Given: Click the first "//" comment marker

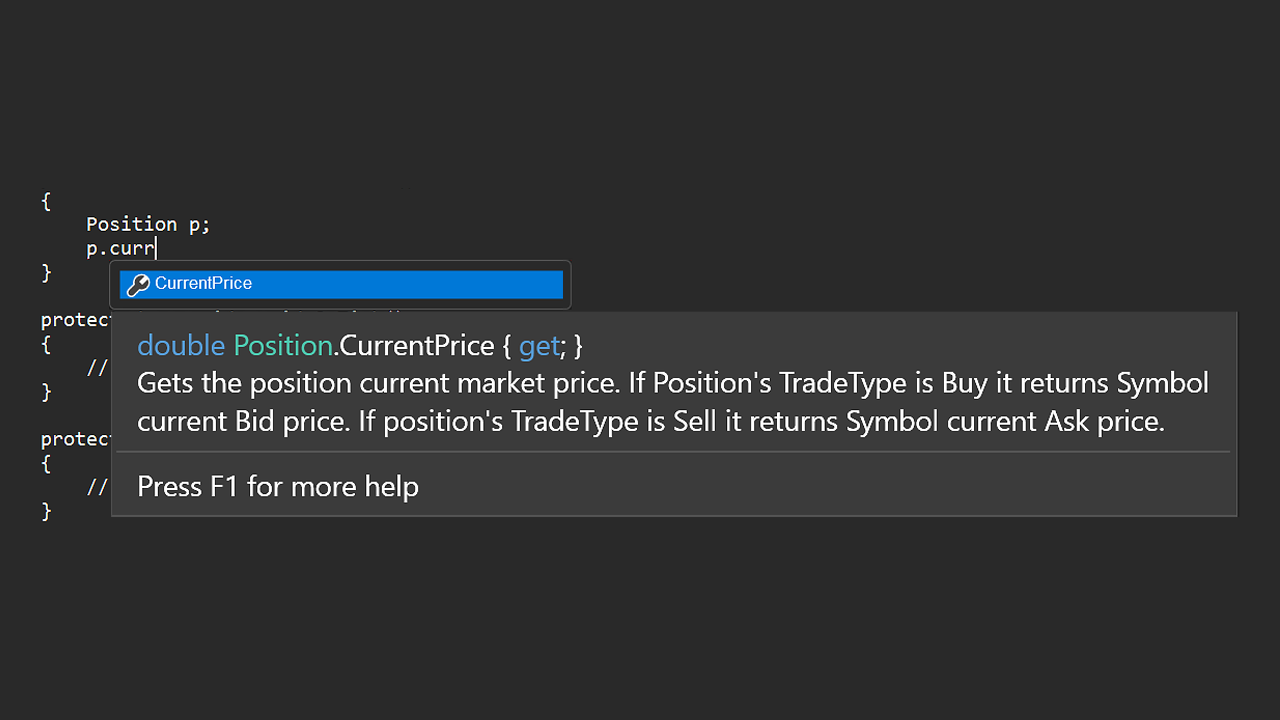Looking at the screenshot, I should pyautogui.click(x=97, y=368).
